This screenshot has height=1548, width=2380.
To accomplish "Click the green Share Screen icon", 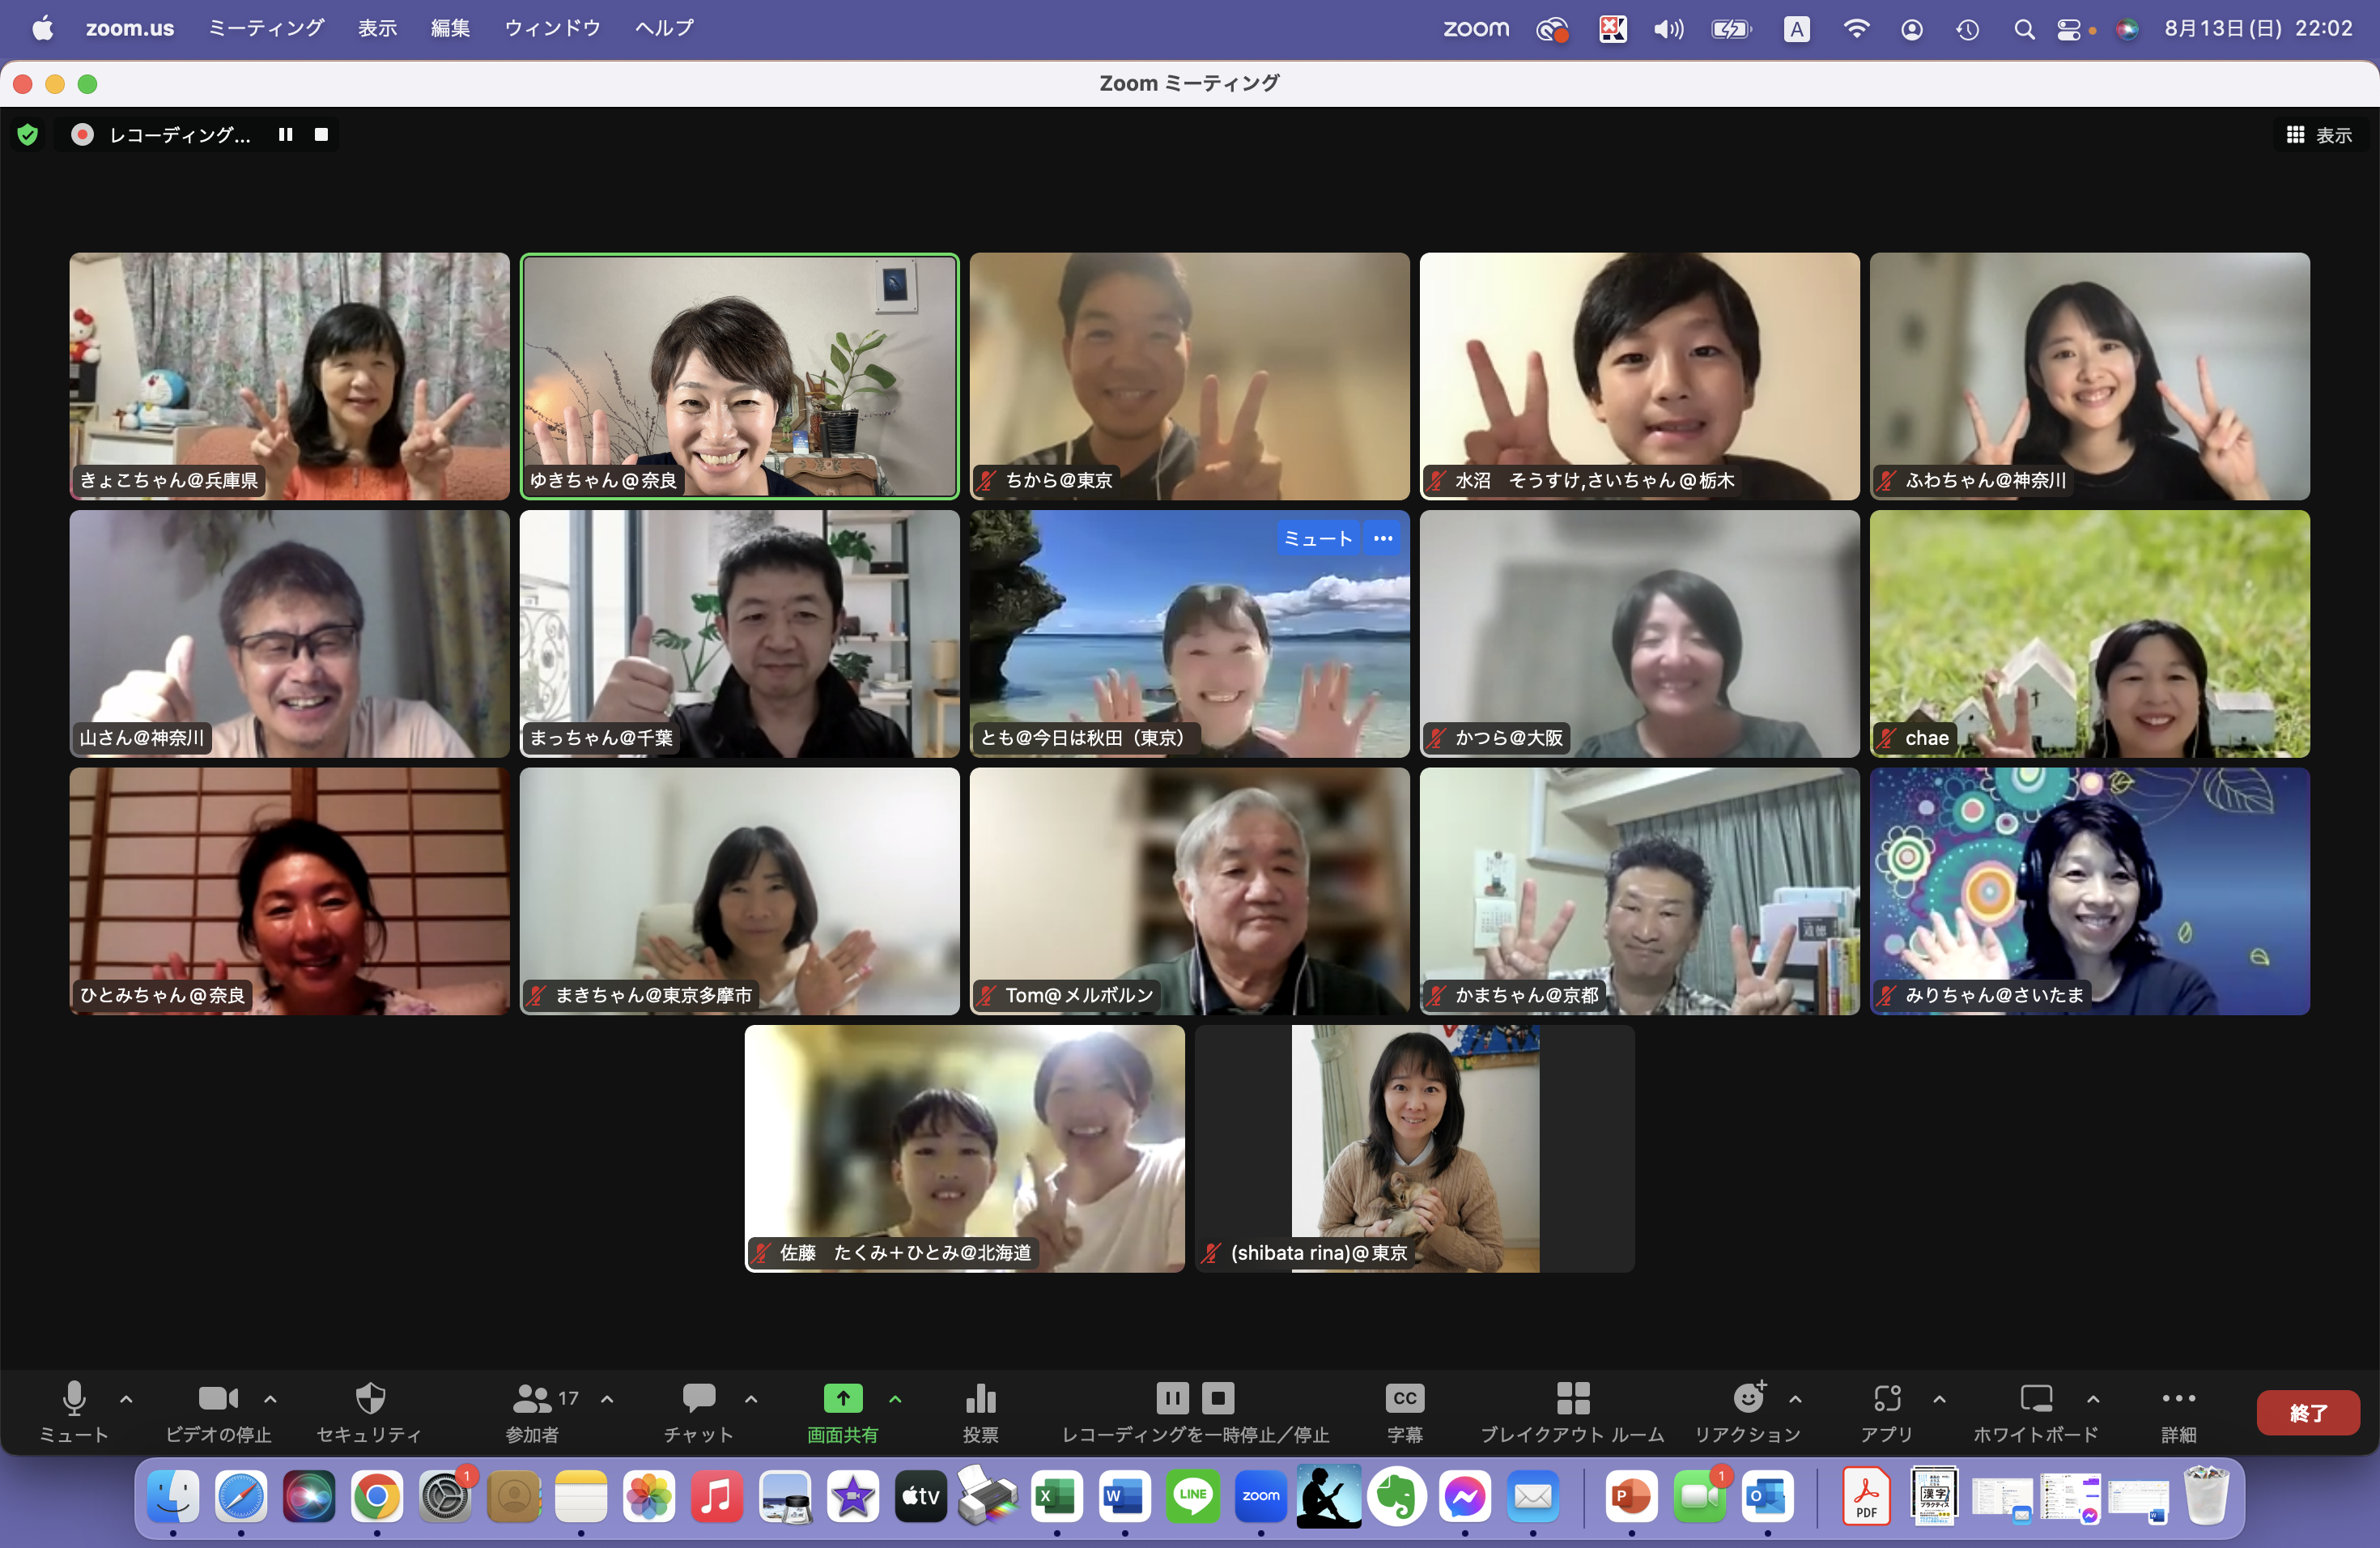I will pos(842,1398).
